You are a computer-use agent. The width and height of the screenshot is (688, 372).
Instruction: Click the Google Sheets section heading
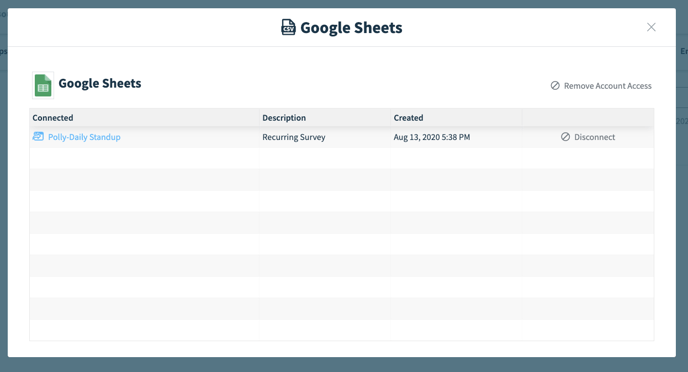(100, 83)
